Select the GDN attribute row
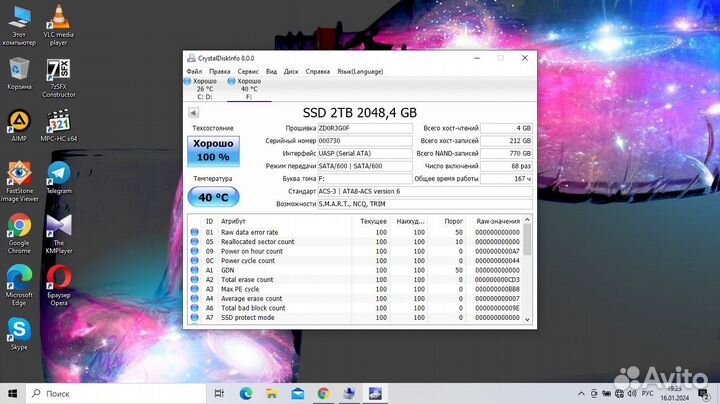 tap(356, 270)
